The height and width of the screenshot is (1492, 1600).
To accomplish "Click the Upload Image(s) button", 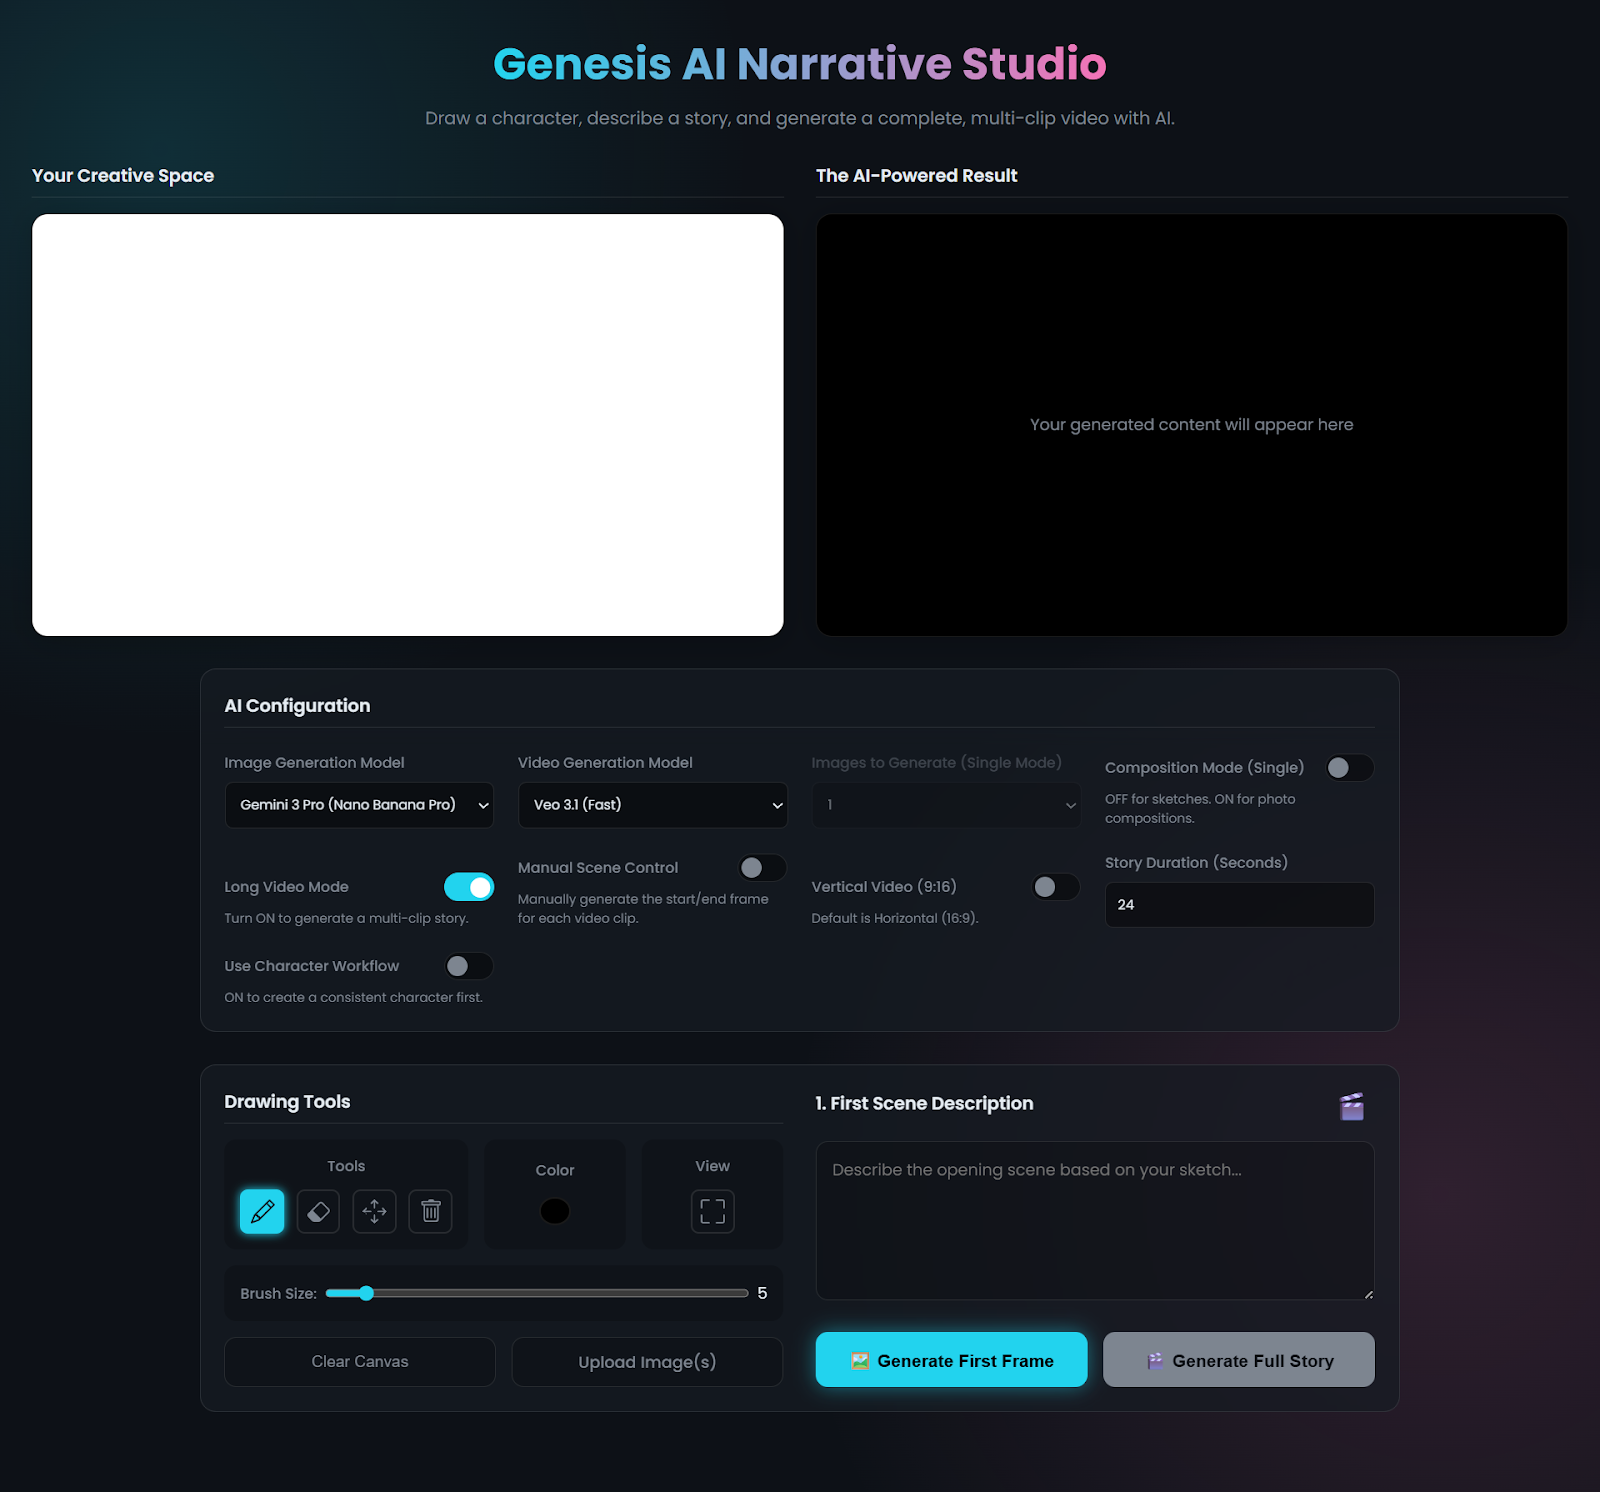I will (x=646, y=1361).
